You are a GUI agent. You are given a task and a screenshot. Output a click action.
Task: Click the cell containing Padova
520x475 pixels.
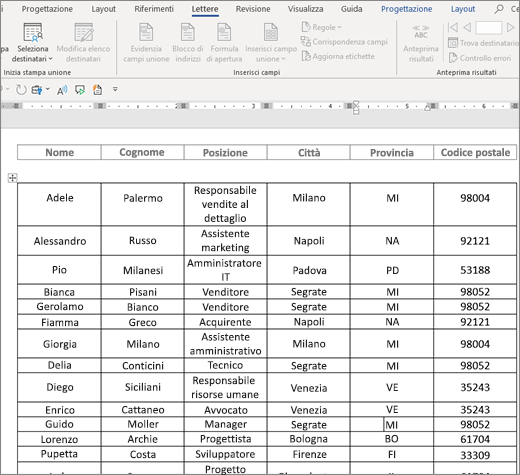(x=309, y=270)
